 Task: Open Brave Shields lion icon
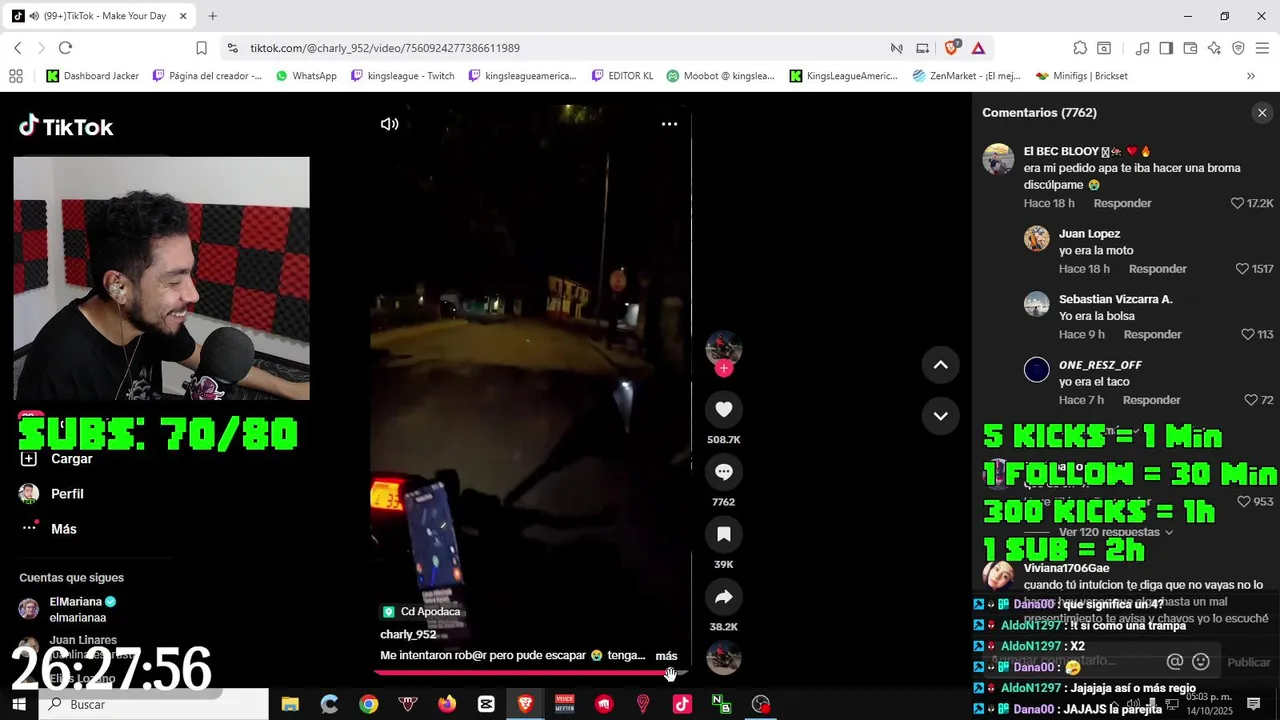952,47
